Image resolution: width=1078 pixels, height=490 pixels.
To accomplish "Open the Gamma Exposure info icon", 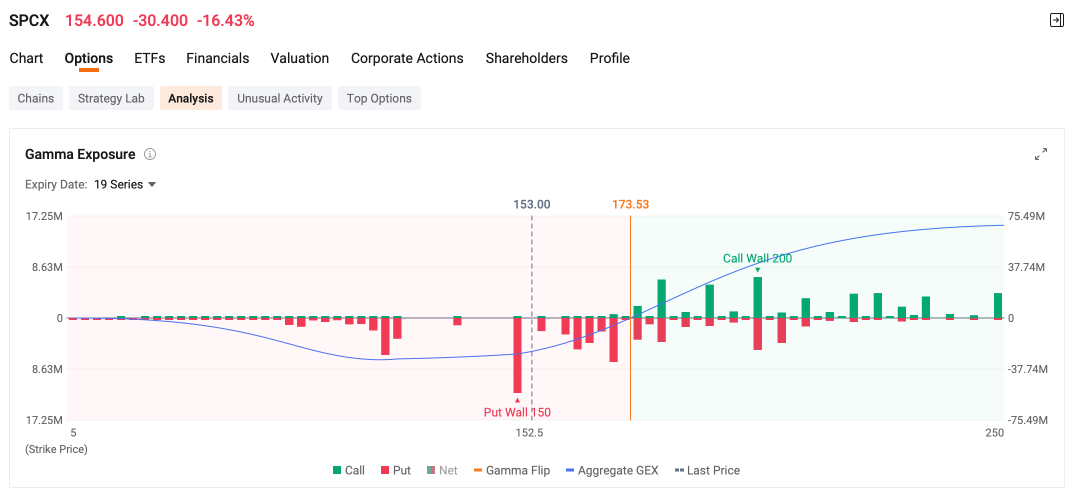I will 150,154.
